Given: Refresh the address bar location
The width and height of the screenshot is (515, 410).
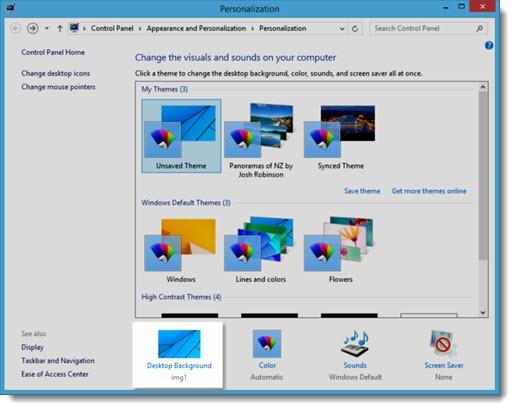Looking at the screenshot, I should tap(355, 29).
